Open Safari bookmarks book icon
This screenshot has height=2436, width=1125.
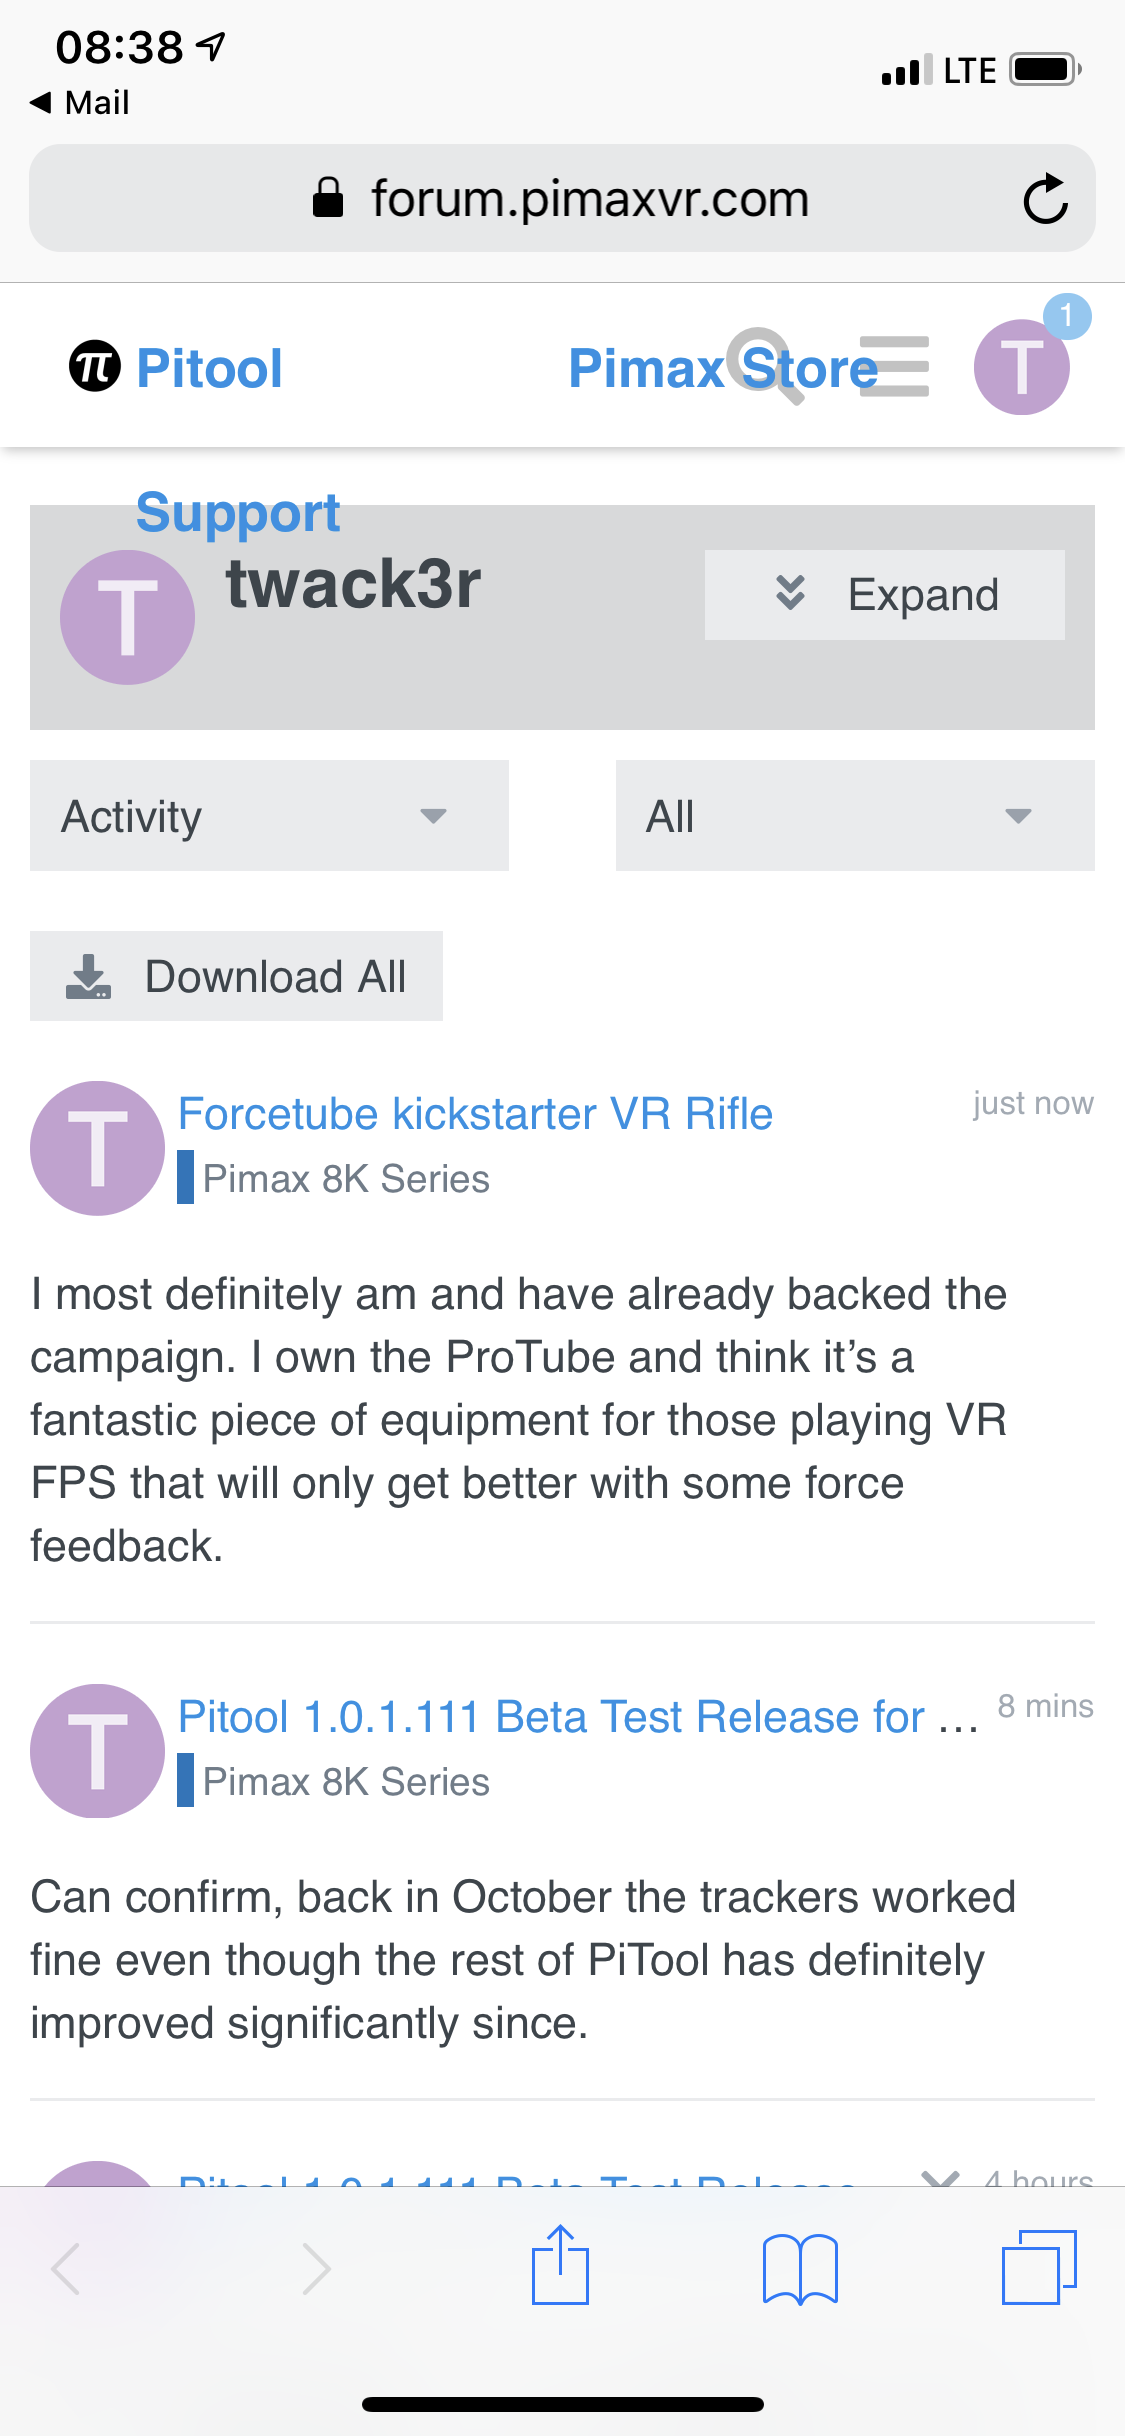coord(800,2268)
